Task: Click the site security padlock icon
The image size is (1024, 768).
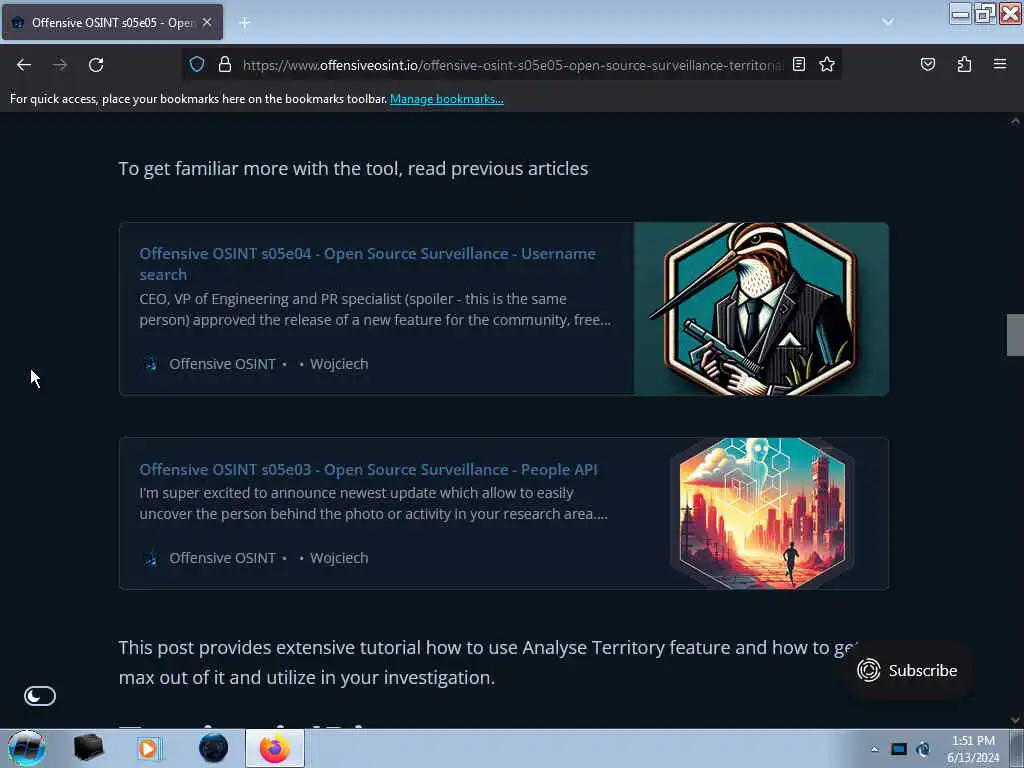Action: tap(225, 65)
